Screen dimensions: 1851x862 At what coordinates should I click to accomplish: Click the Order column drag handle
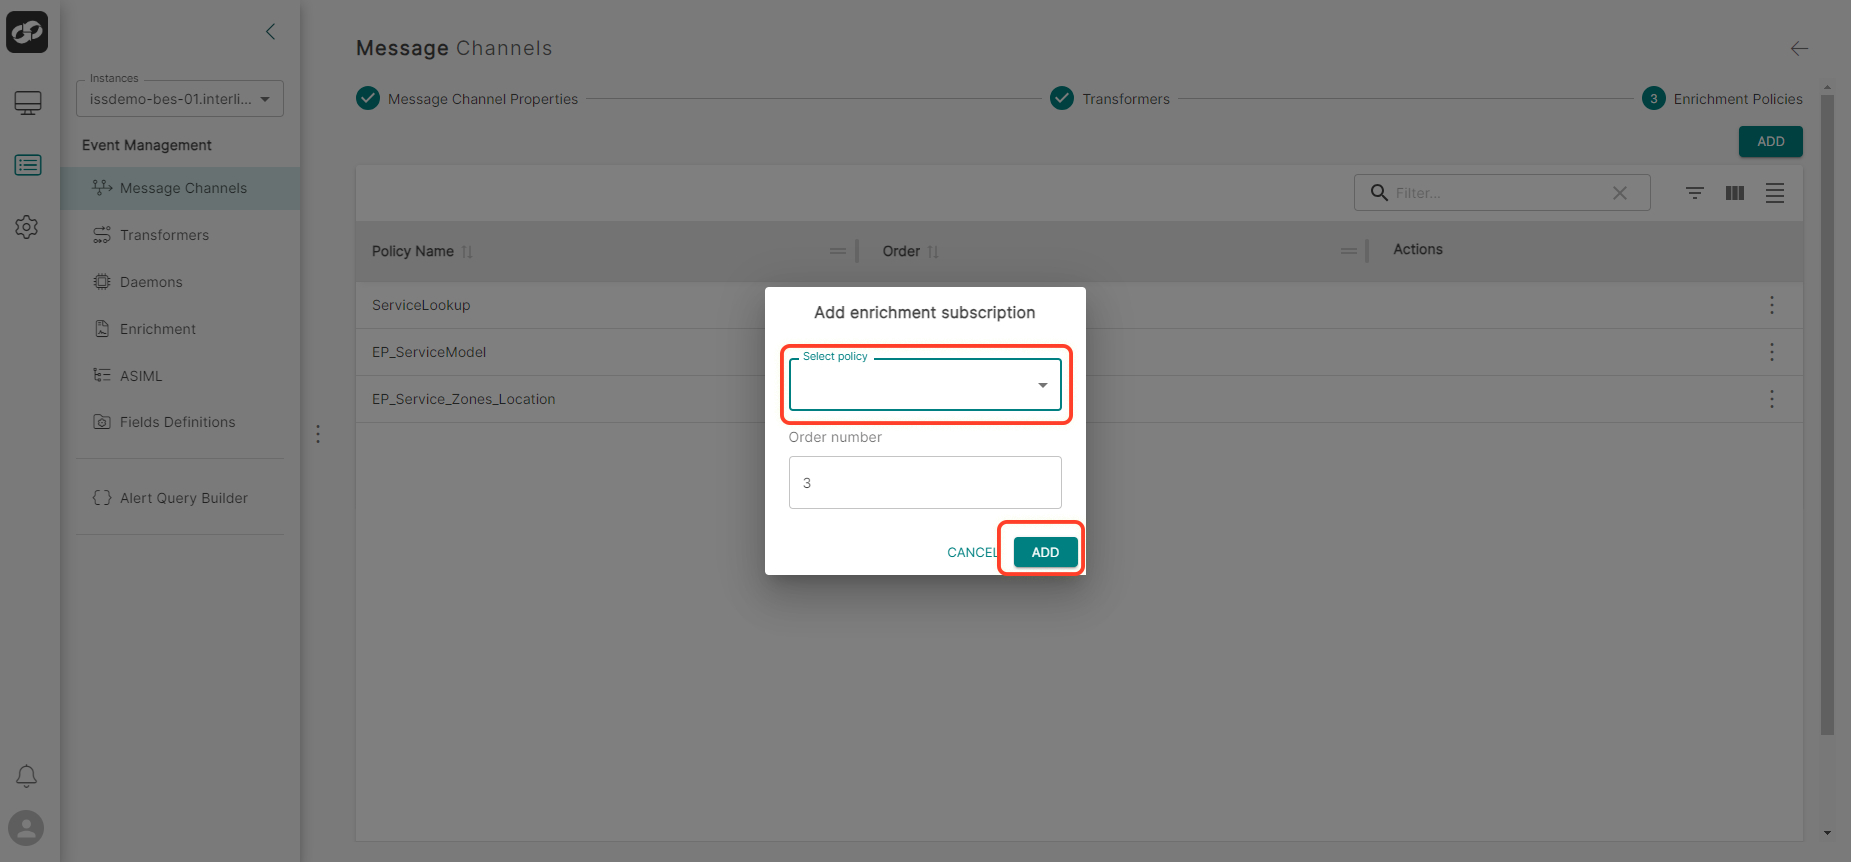tap(1349, 251)
